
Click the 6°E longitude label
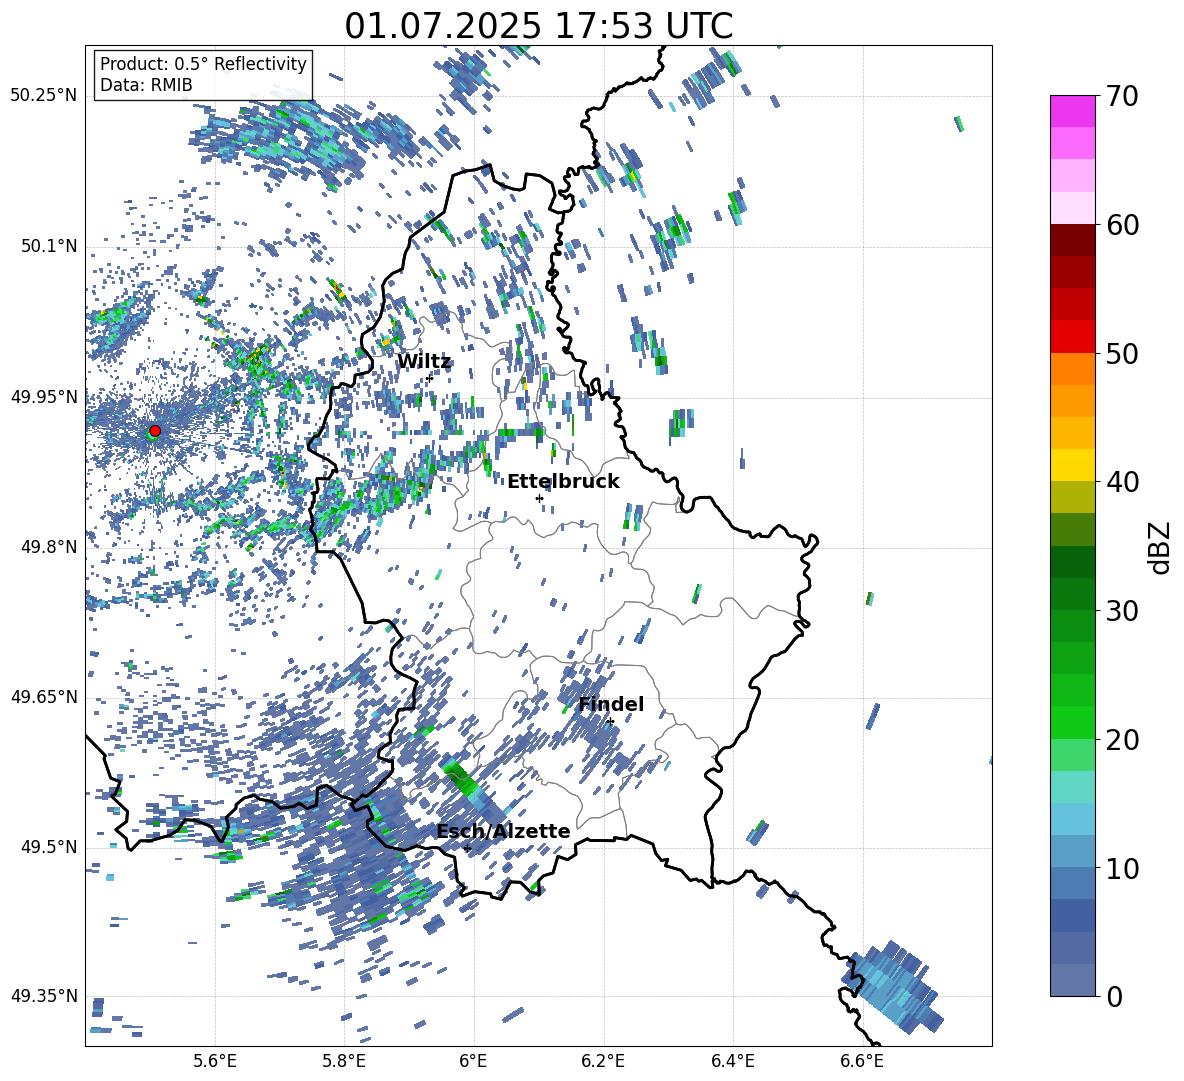(x=473, y=1061)
